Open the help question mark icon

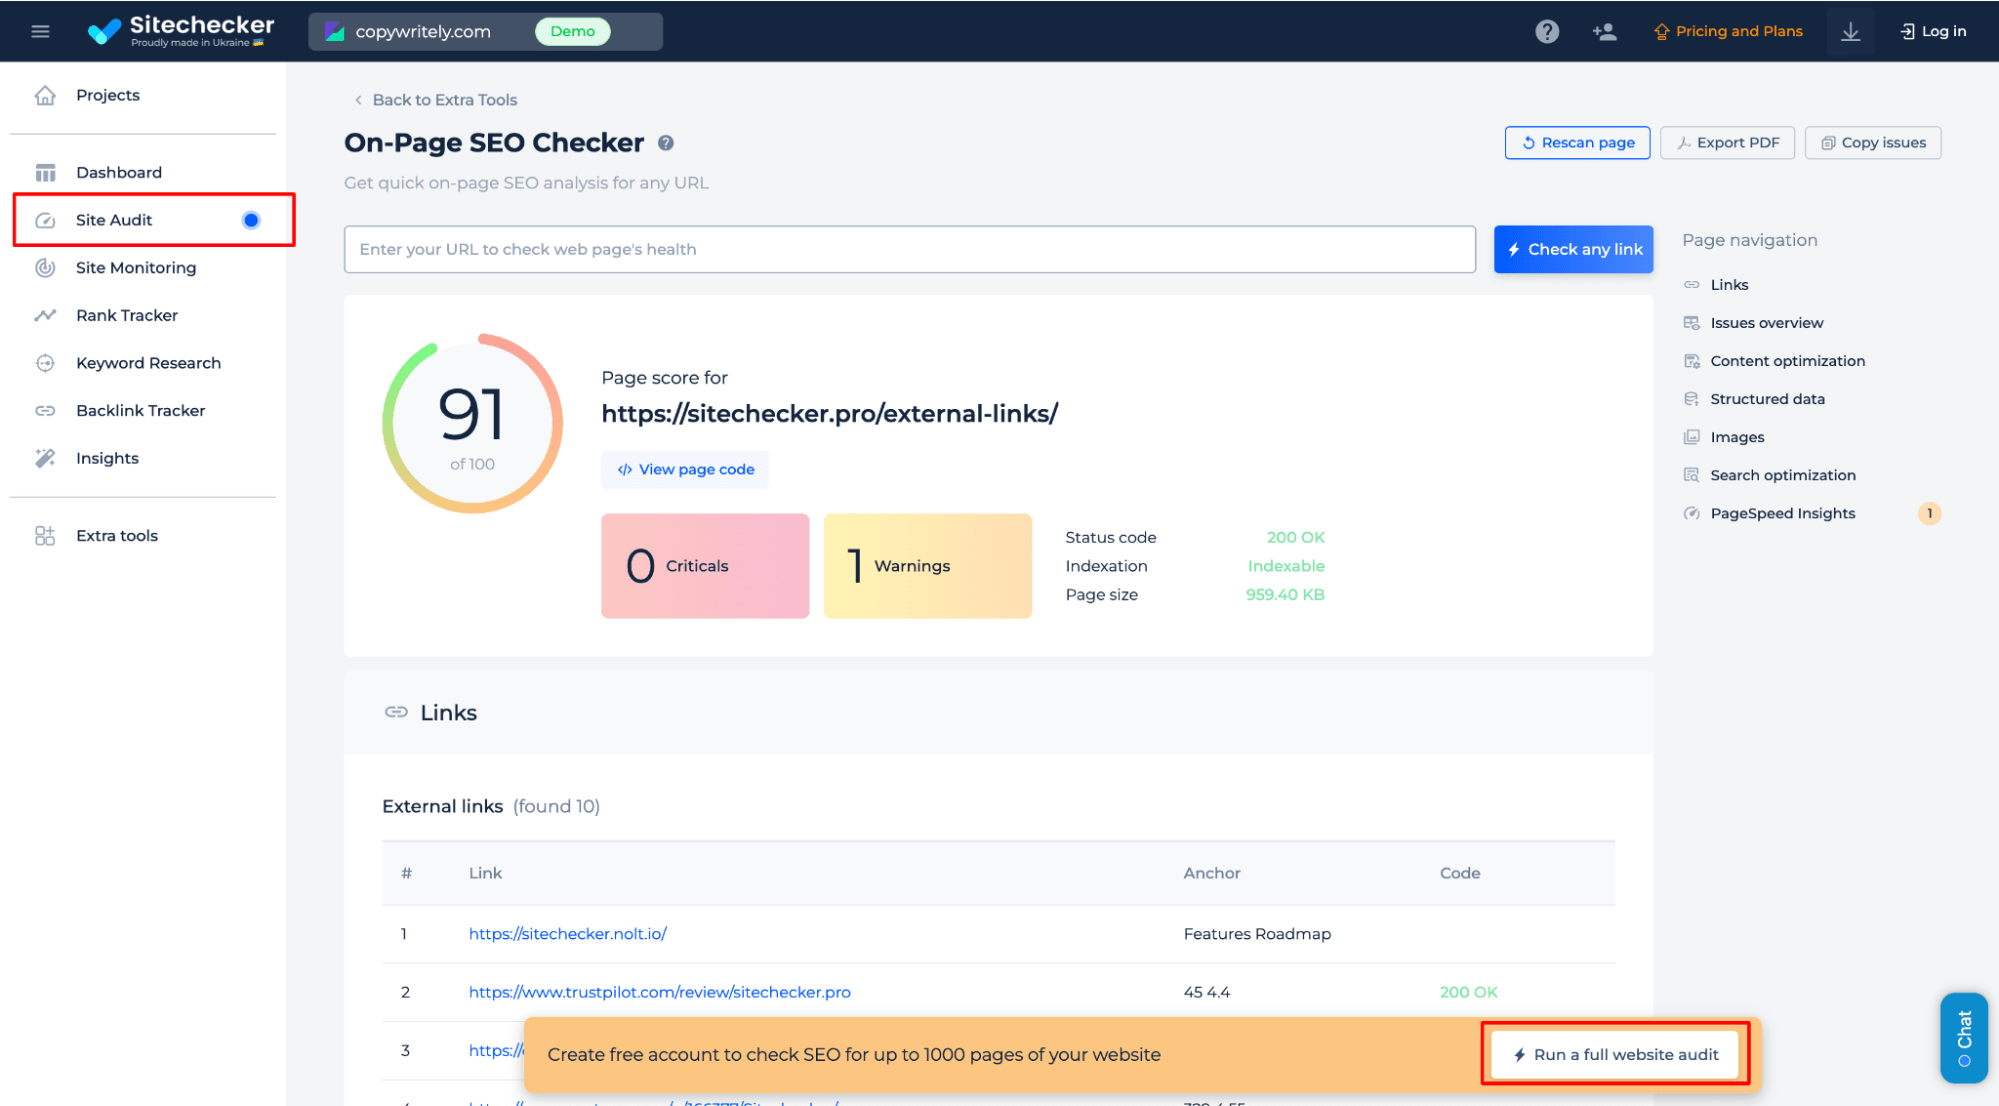(1547, 31)
